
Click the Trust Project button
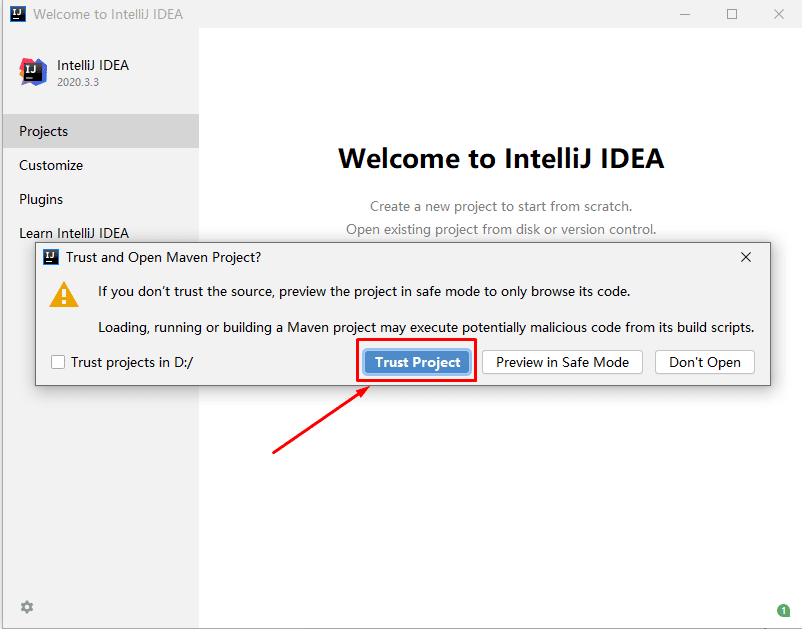[417, 362]
